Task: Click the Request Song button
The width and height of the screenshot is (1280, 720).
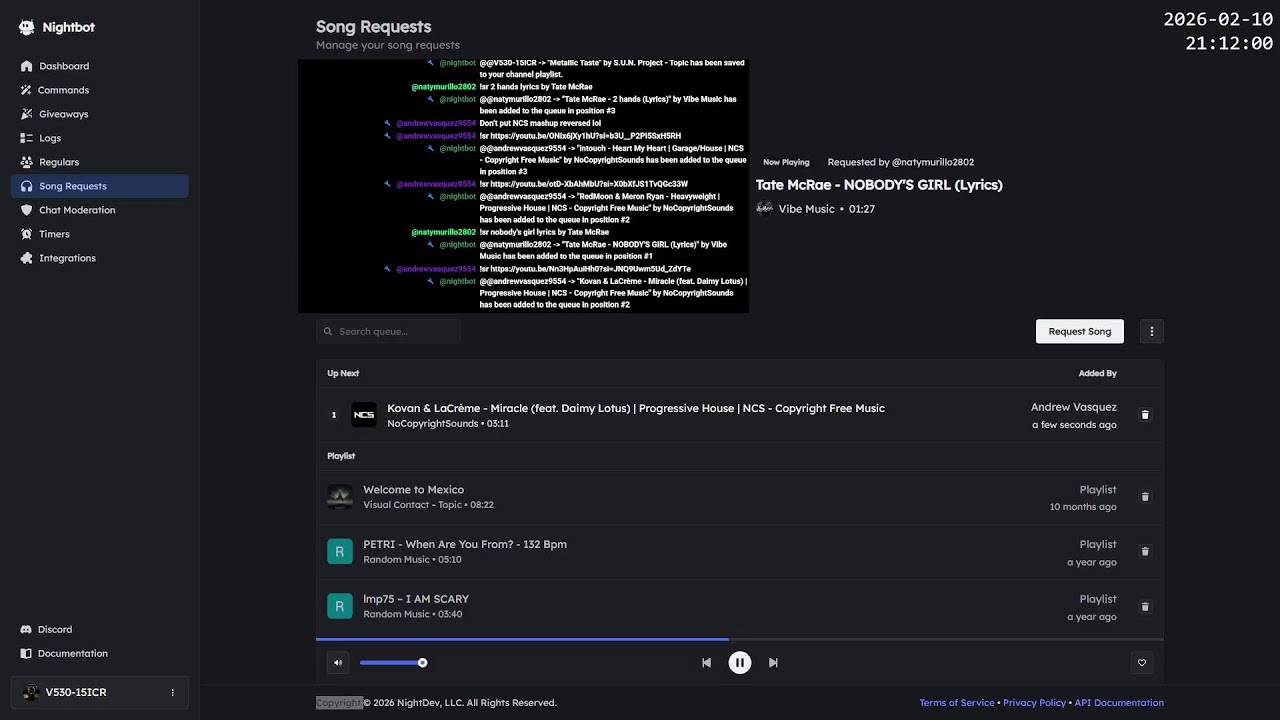Action: (x=1080, y=331)
